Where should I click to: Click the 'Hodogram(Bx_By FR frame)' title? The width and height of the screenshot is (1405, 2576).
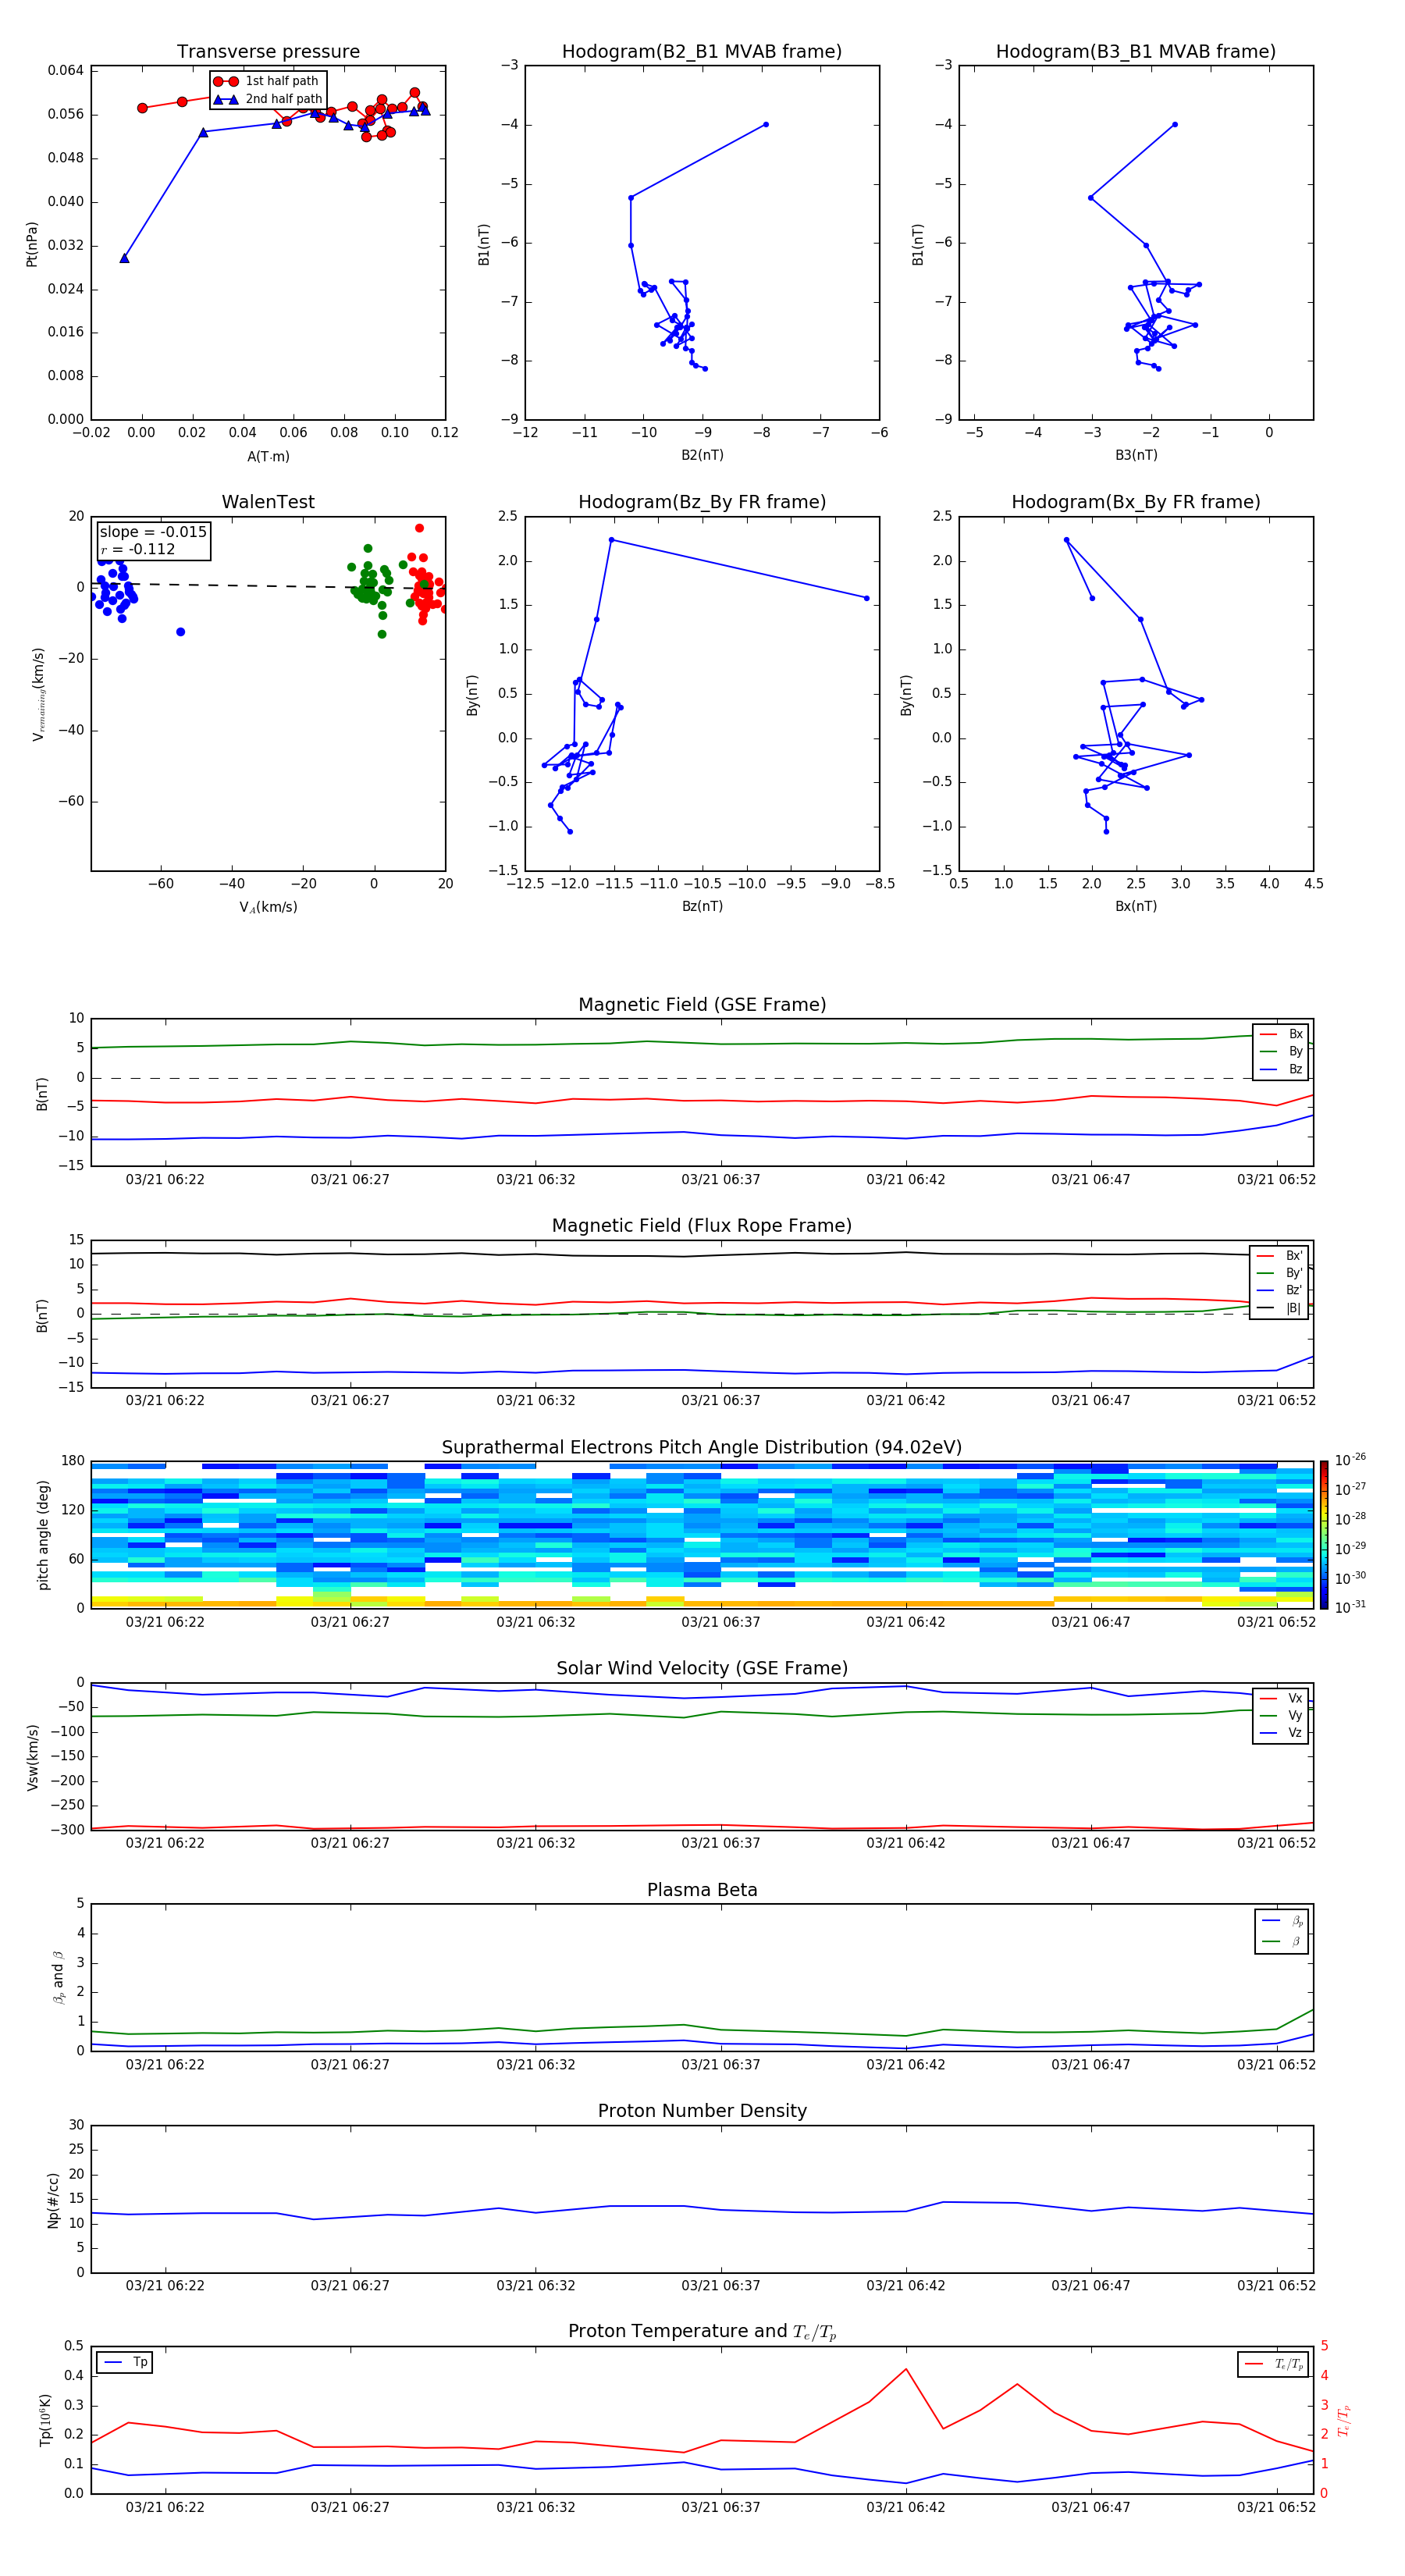click(1136, 502)
